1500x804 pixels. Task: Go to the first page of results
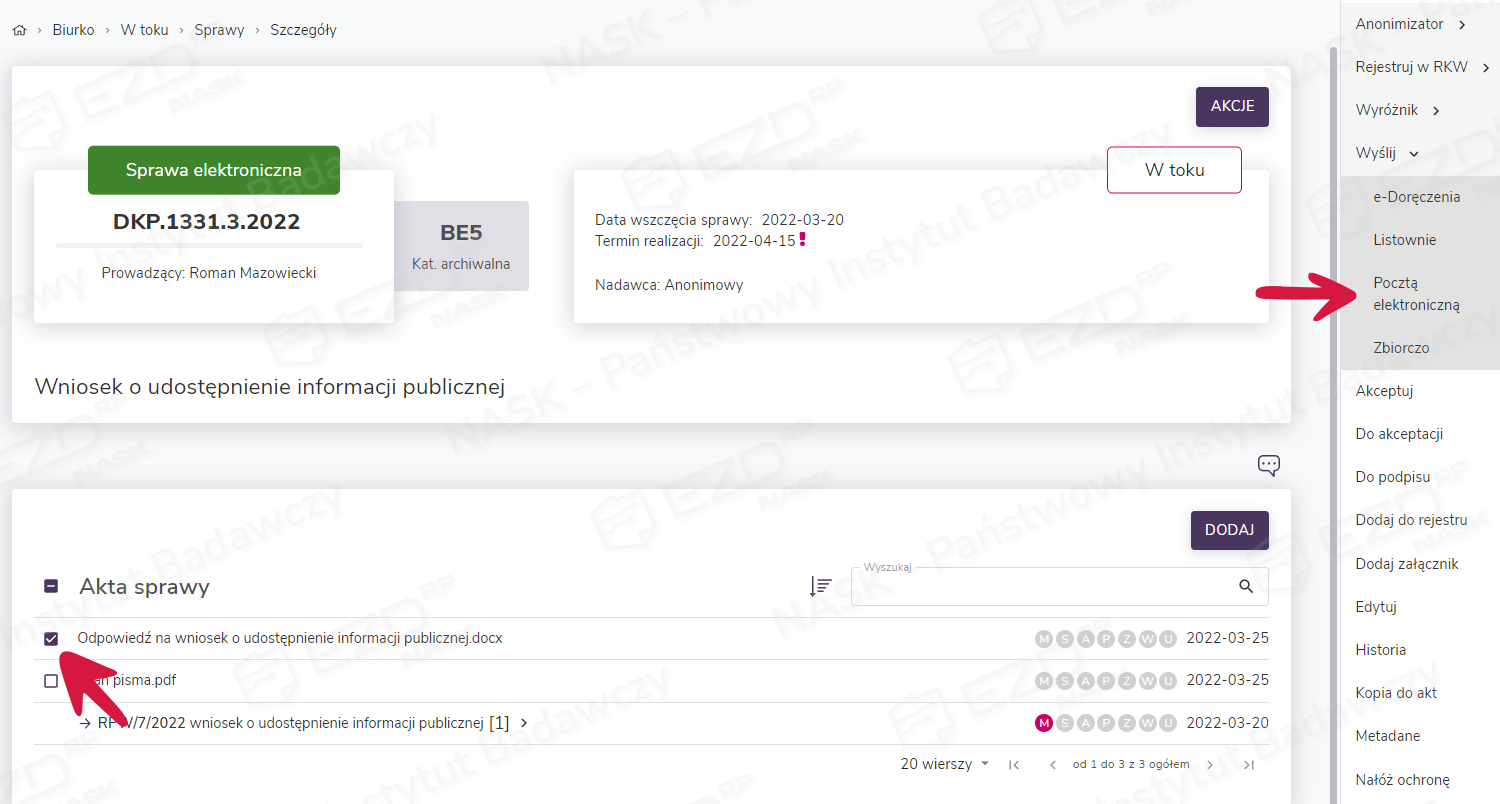[x=1014, y=765]
